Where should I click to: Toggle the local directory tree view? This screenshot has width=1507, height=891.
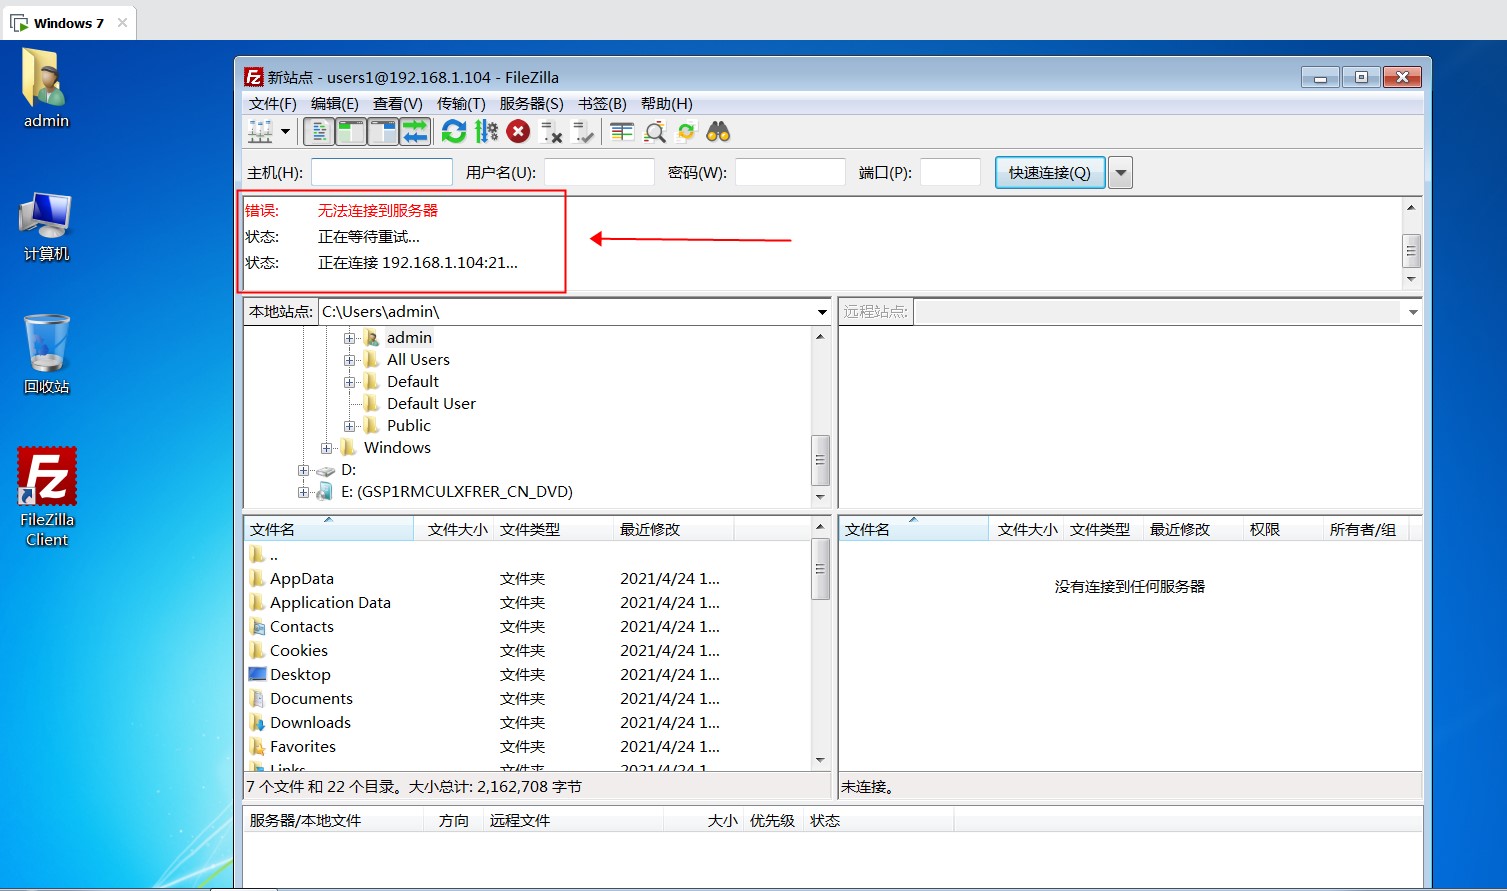pos(350,131)
